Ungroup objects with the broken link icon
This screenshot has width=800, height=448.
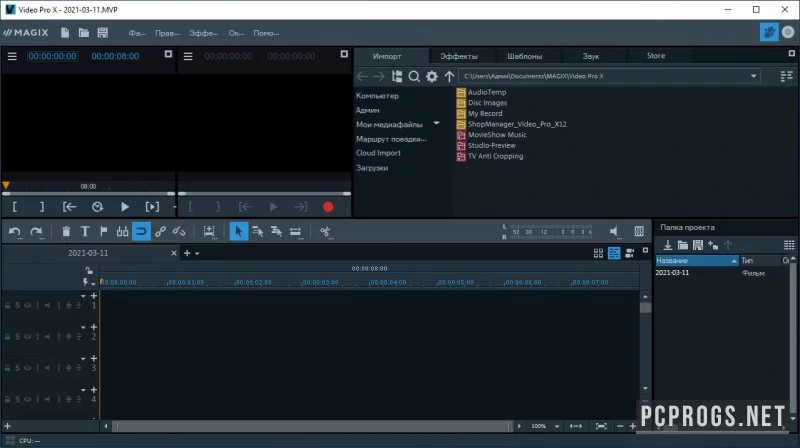tap(179, 232)
